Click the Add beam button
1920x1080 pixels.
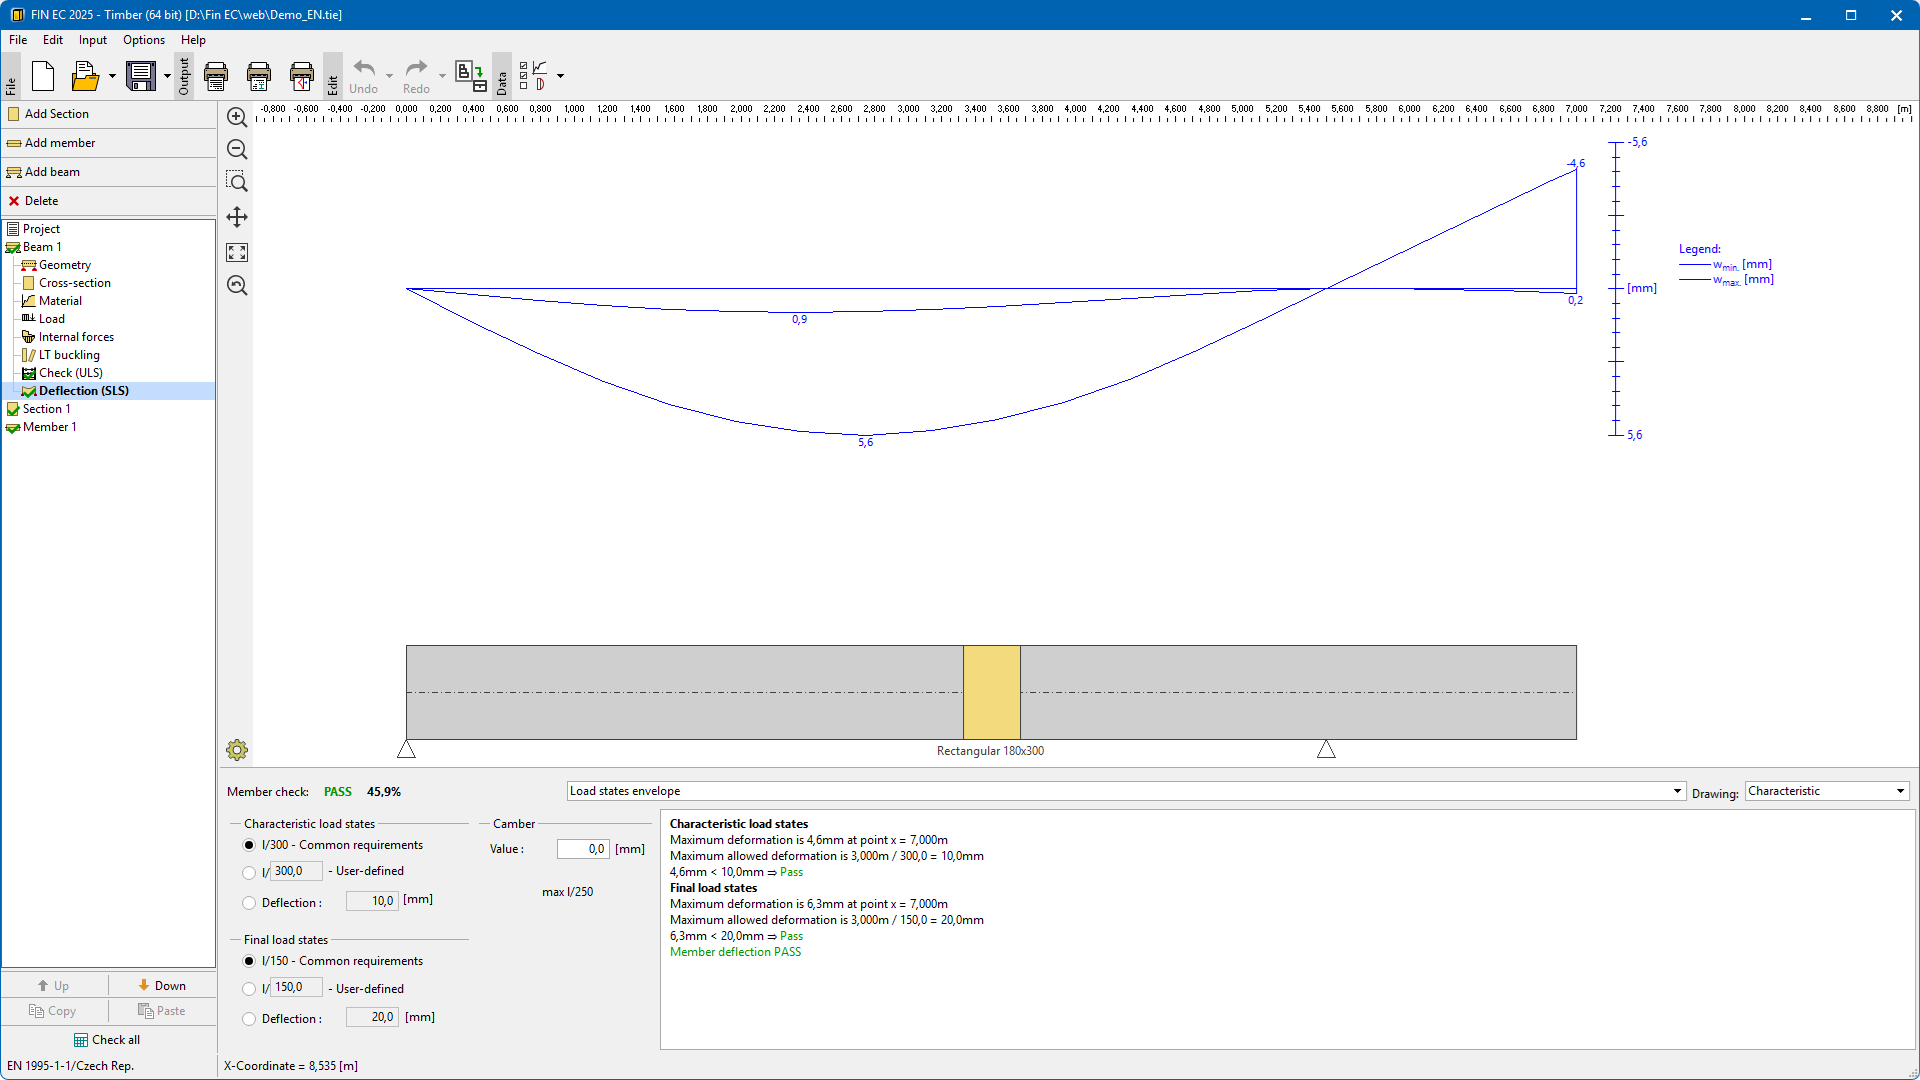52,172
